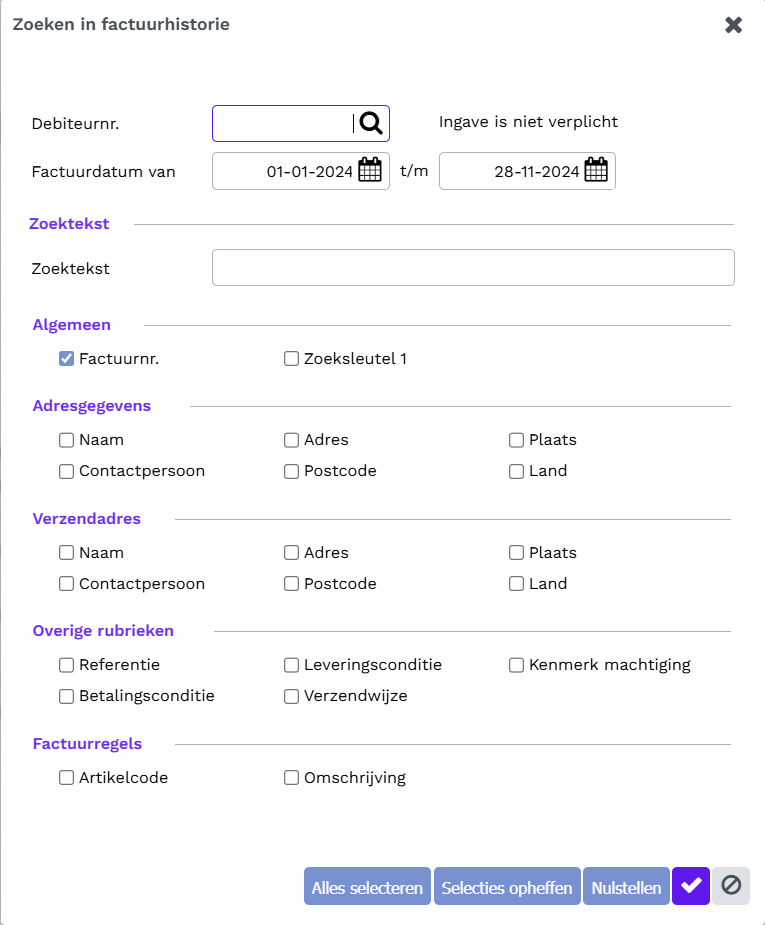The image size is (765, 925).
Task: Close the Zoeken in factuurhistorie dialog
Action: pos(733,25)
